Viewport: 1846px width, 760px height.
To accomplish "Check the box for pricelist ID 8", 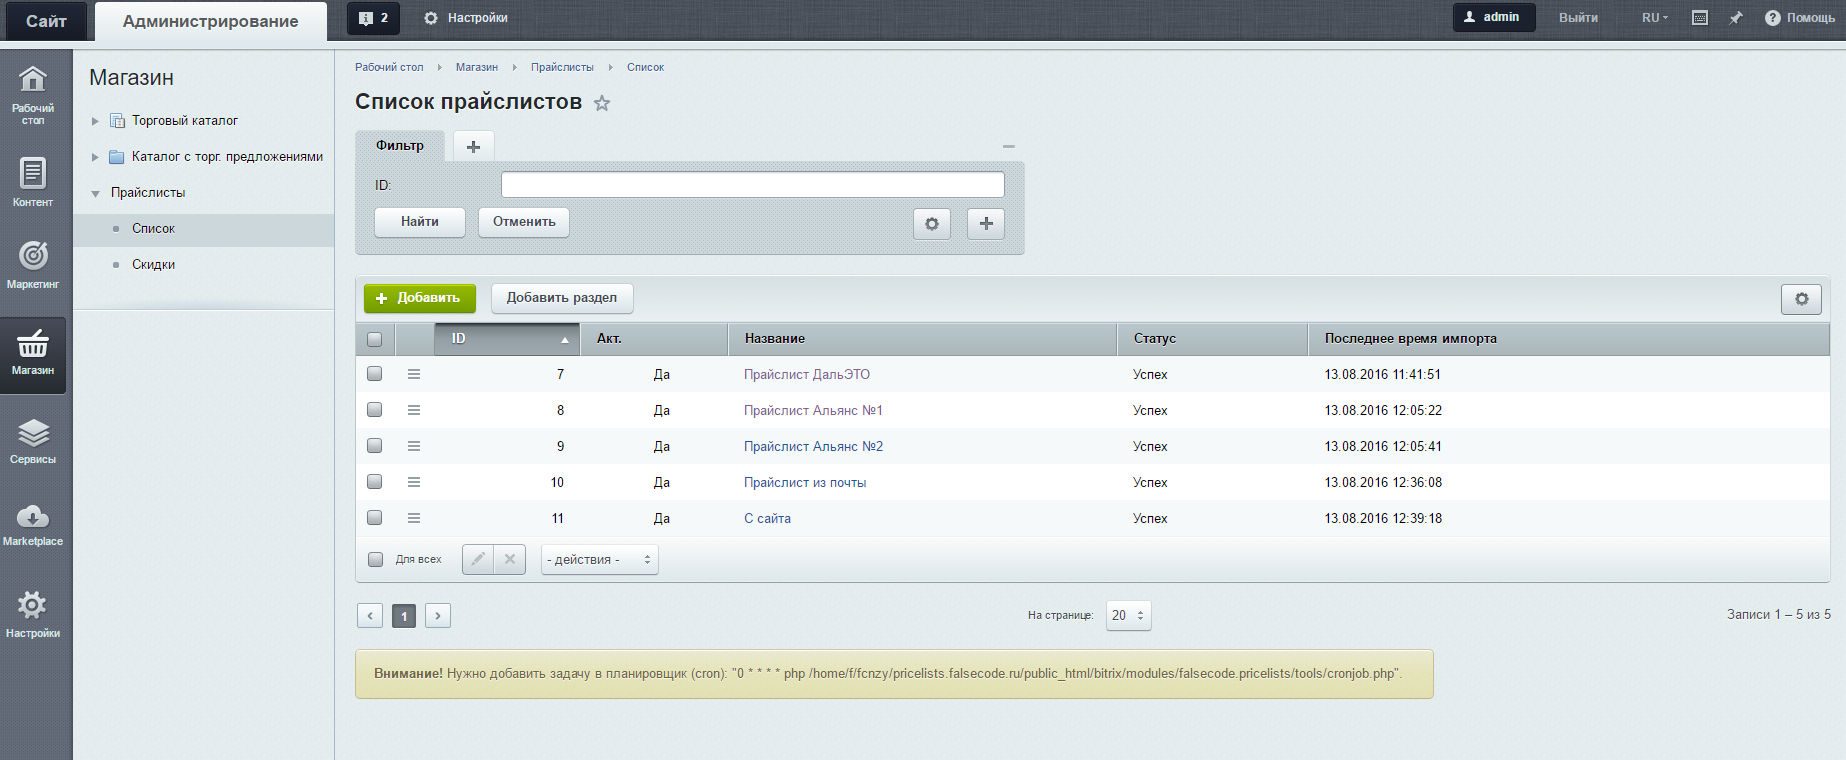I will coord(375,410).
